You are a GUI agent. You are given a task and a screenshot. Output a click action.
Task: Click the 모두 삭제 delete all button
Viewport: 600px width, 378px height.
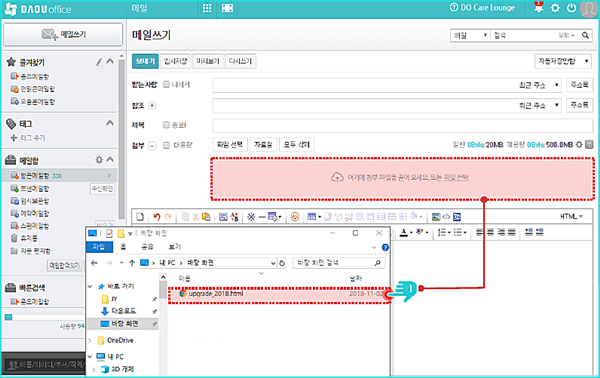[x=297, y=145]
